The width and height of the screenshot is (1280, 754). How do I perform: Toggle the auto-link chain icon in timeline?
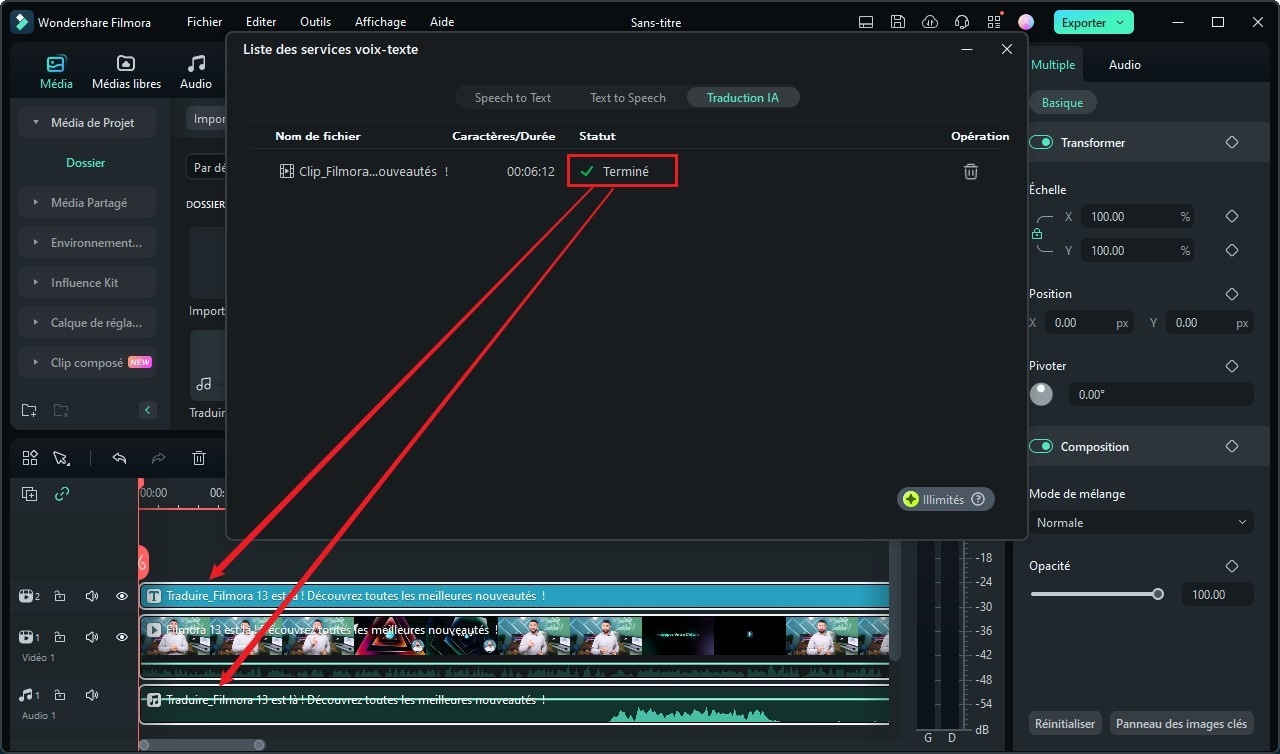click(x=62, y=494)
